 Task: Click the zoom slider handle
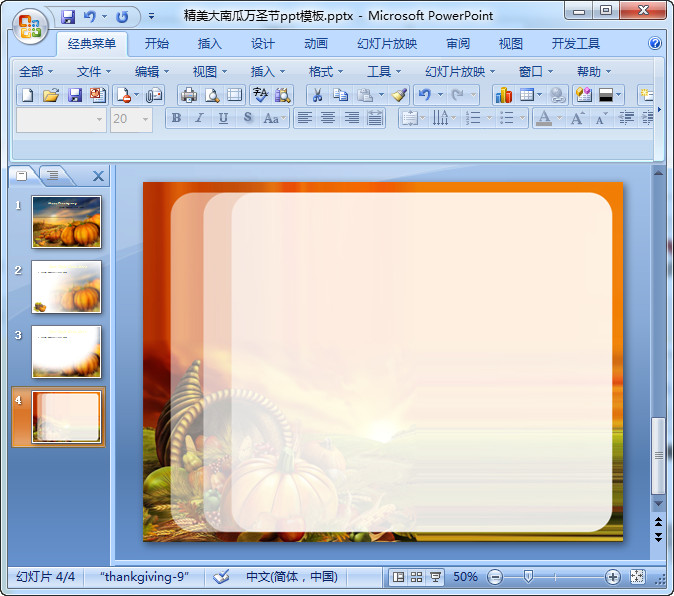click(528, 577)
